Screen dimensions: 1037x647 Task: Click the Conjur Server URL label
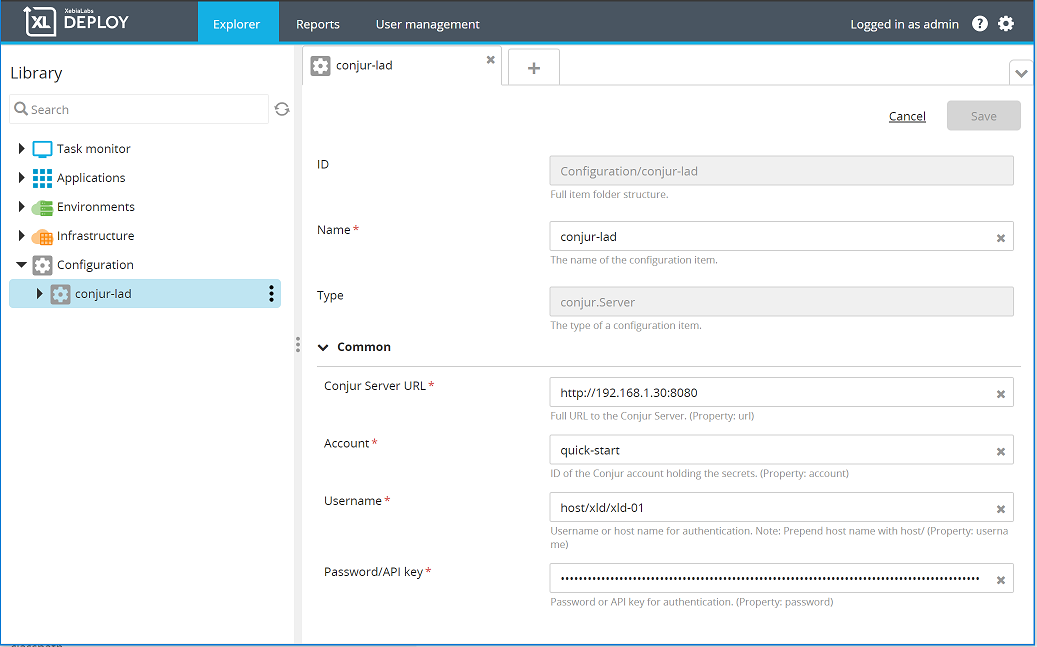(x=375, y=386)
